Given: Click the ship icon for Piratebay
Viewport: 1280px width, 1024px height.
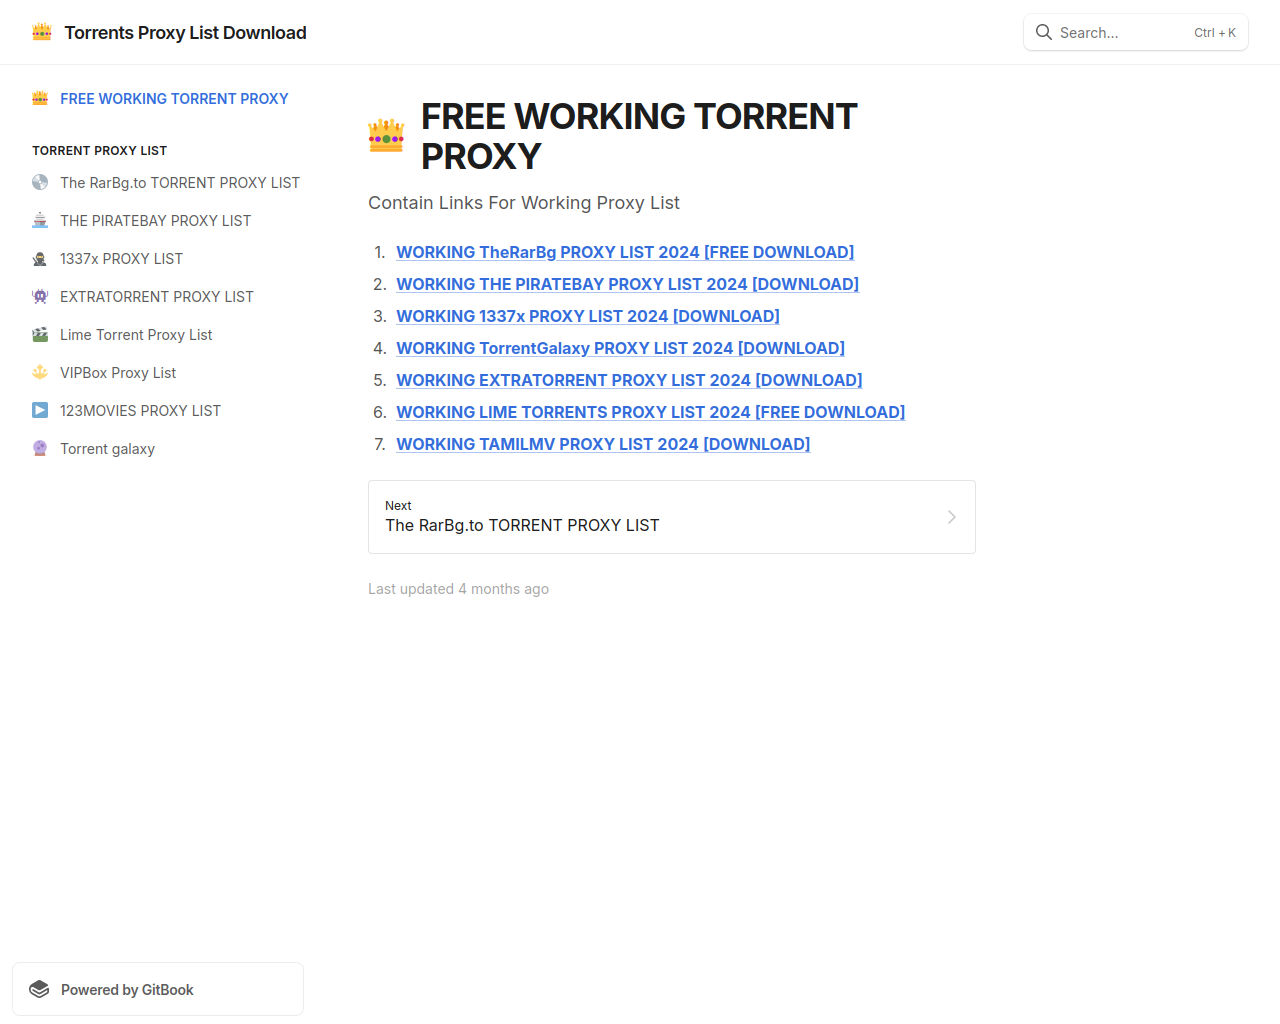Looking at the screenshot, I should 40,220.
